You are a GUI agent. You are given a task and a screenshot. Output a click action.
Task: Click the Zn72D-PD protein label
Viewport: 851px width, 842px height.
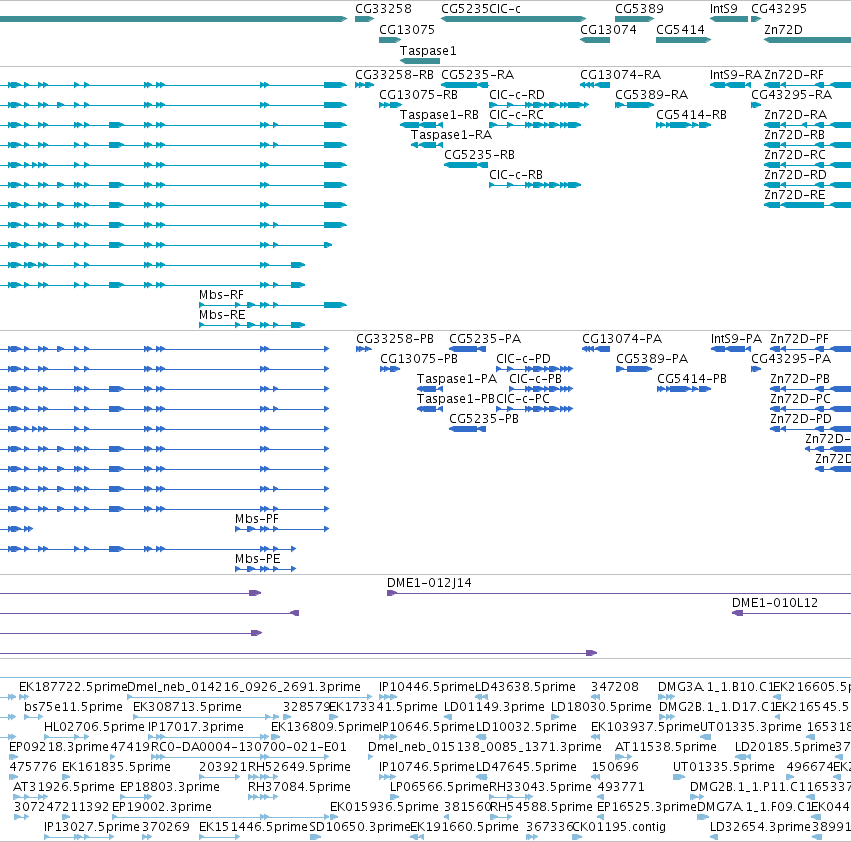click(x=801, y=419)
